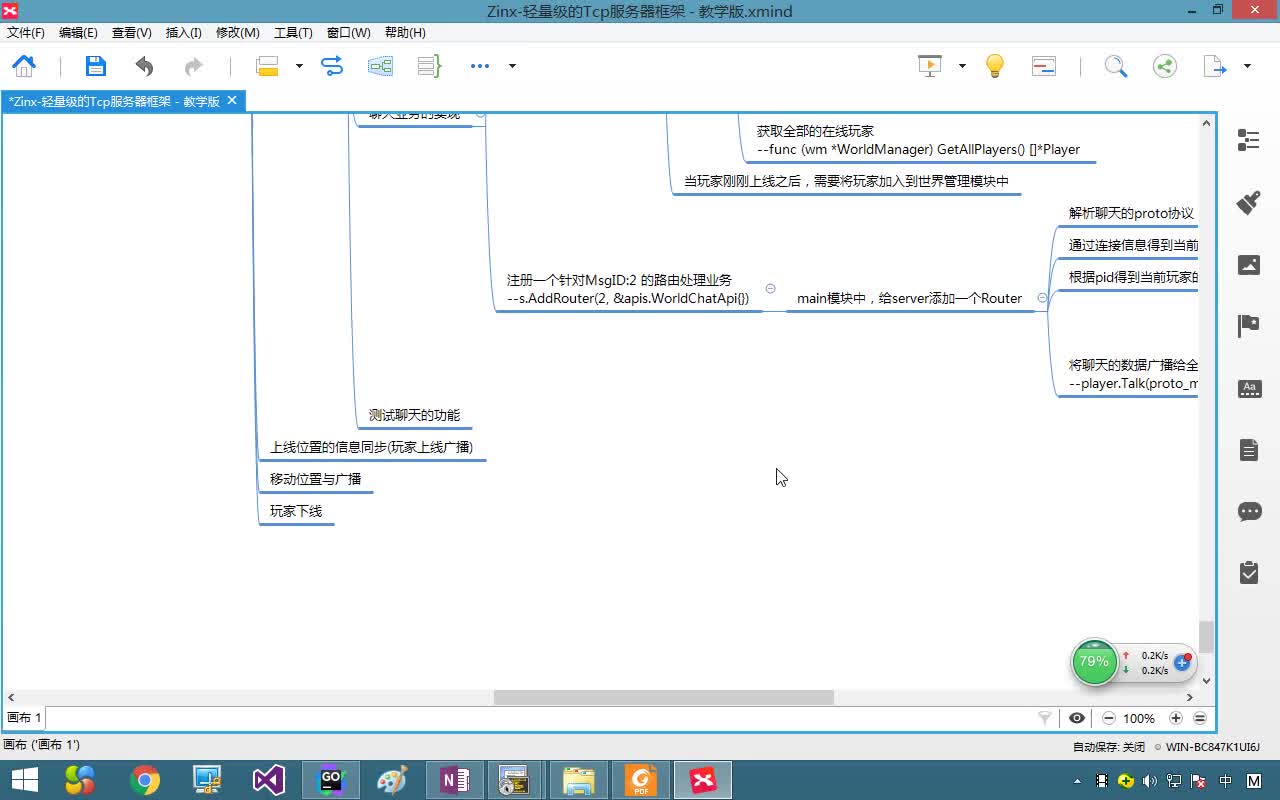Zoom out with the minus button
This screenshot has width=1280, height=800.
tap(1109, 718)
